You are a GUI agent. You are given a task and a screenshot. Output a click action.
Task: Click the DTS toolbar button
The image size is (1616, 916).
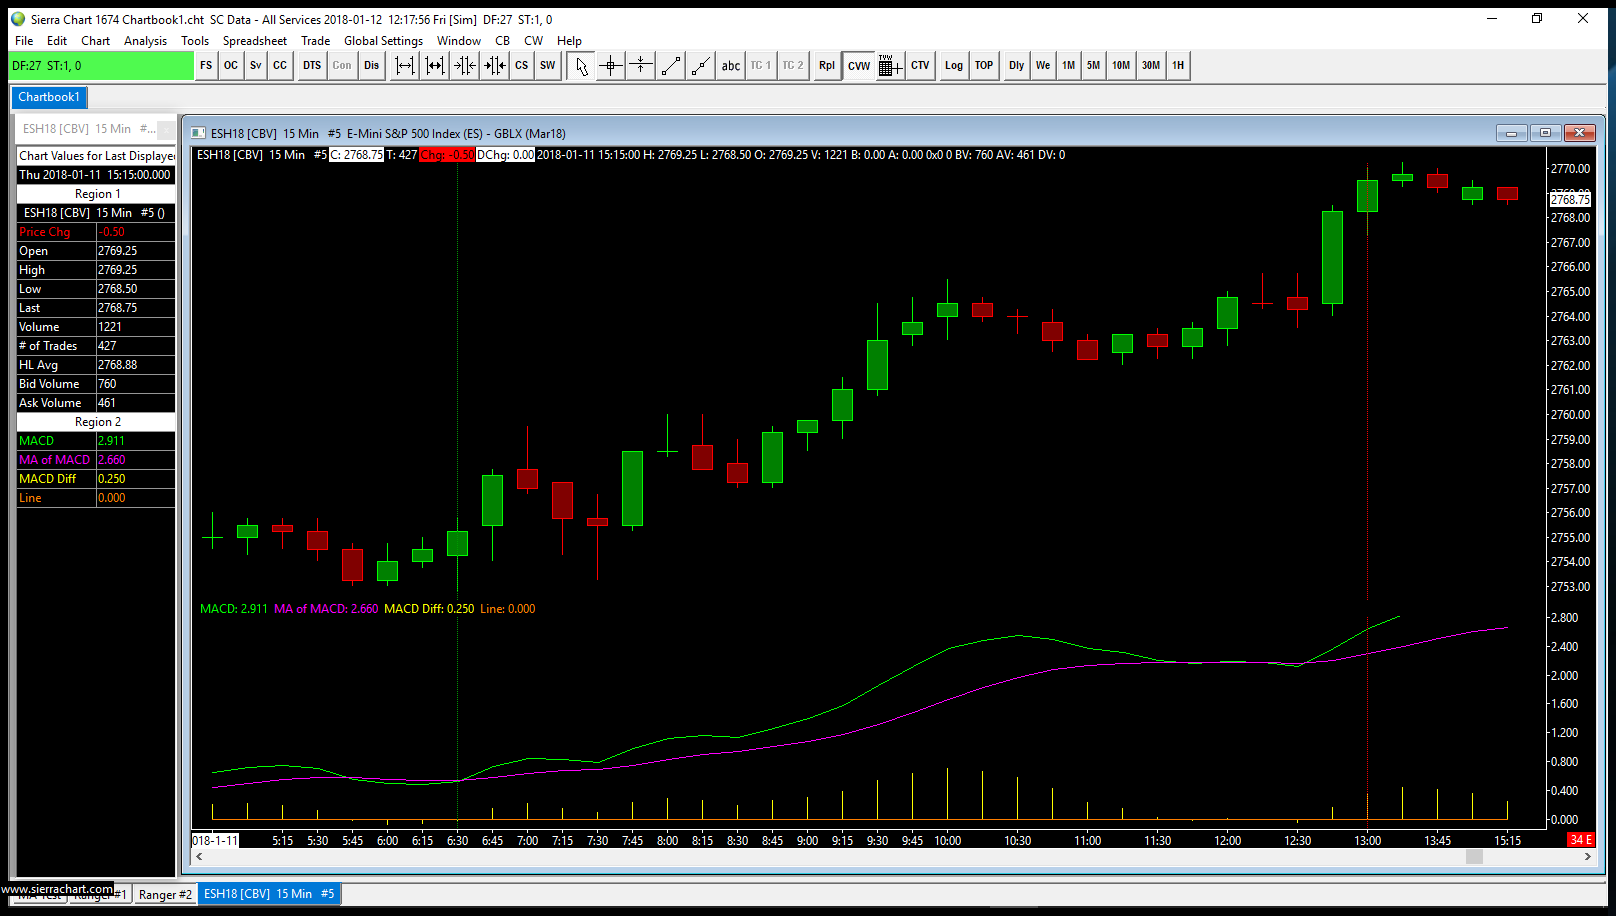[312, 66]
